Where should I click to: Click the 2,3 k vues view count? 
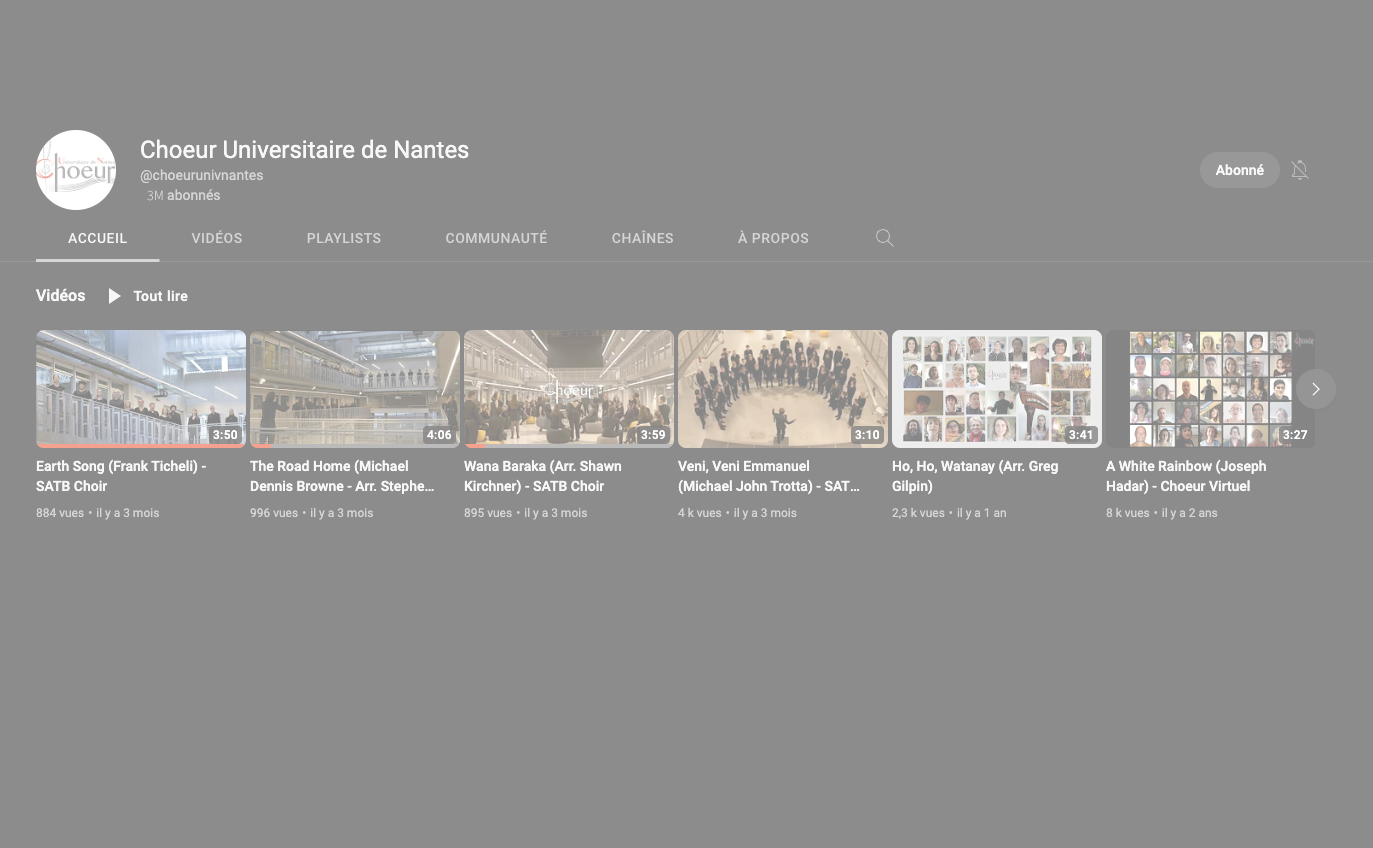tap(918, 513)
